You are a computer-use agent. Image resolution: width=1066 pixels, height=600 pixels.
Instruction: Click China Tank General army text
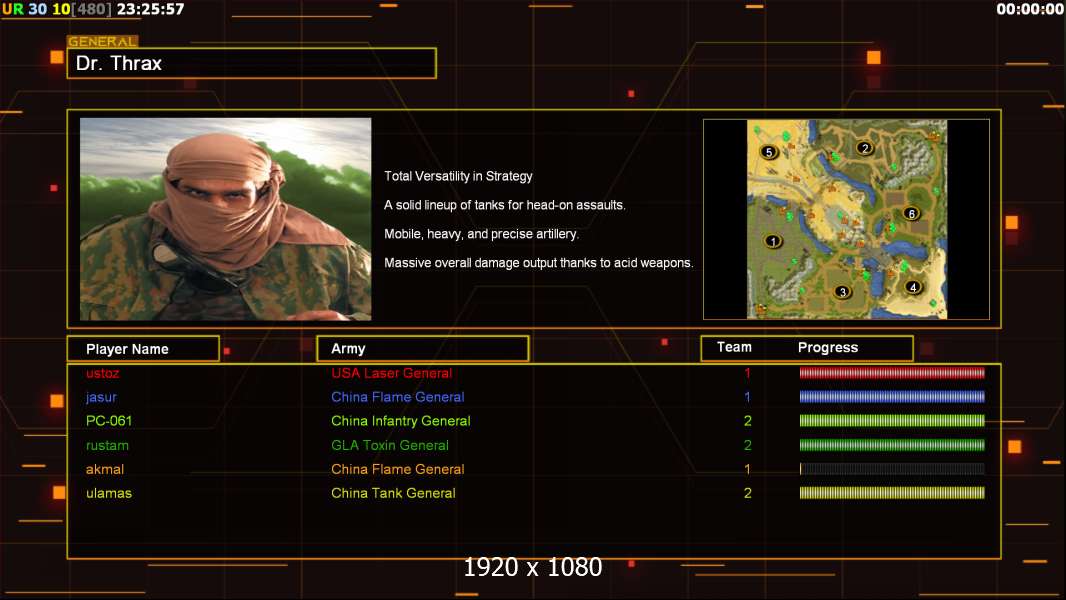393,493
